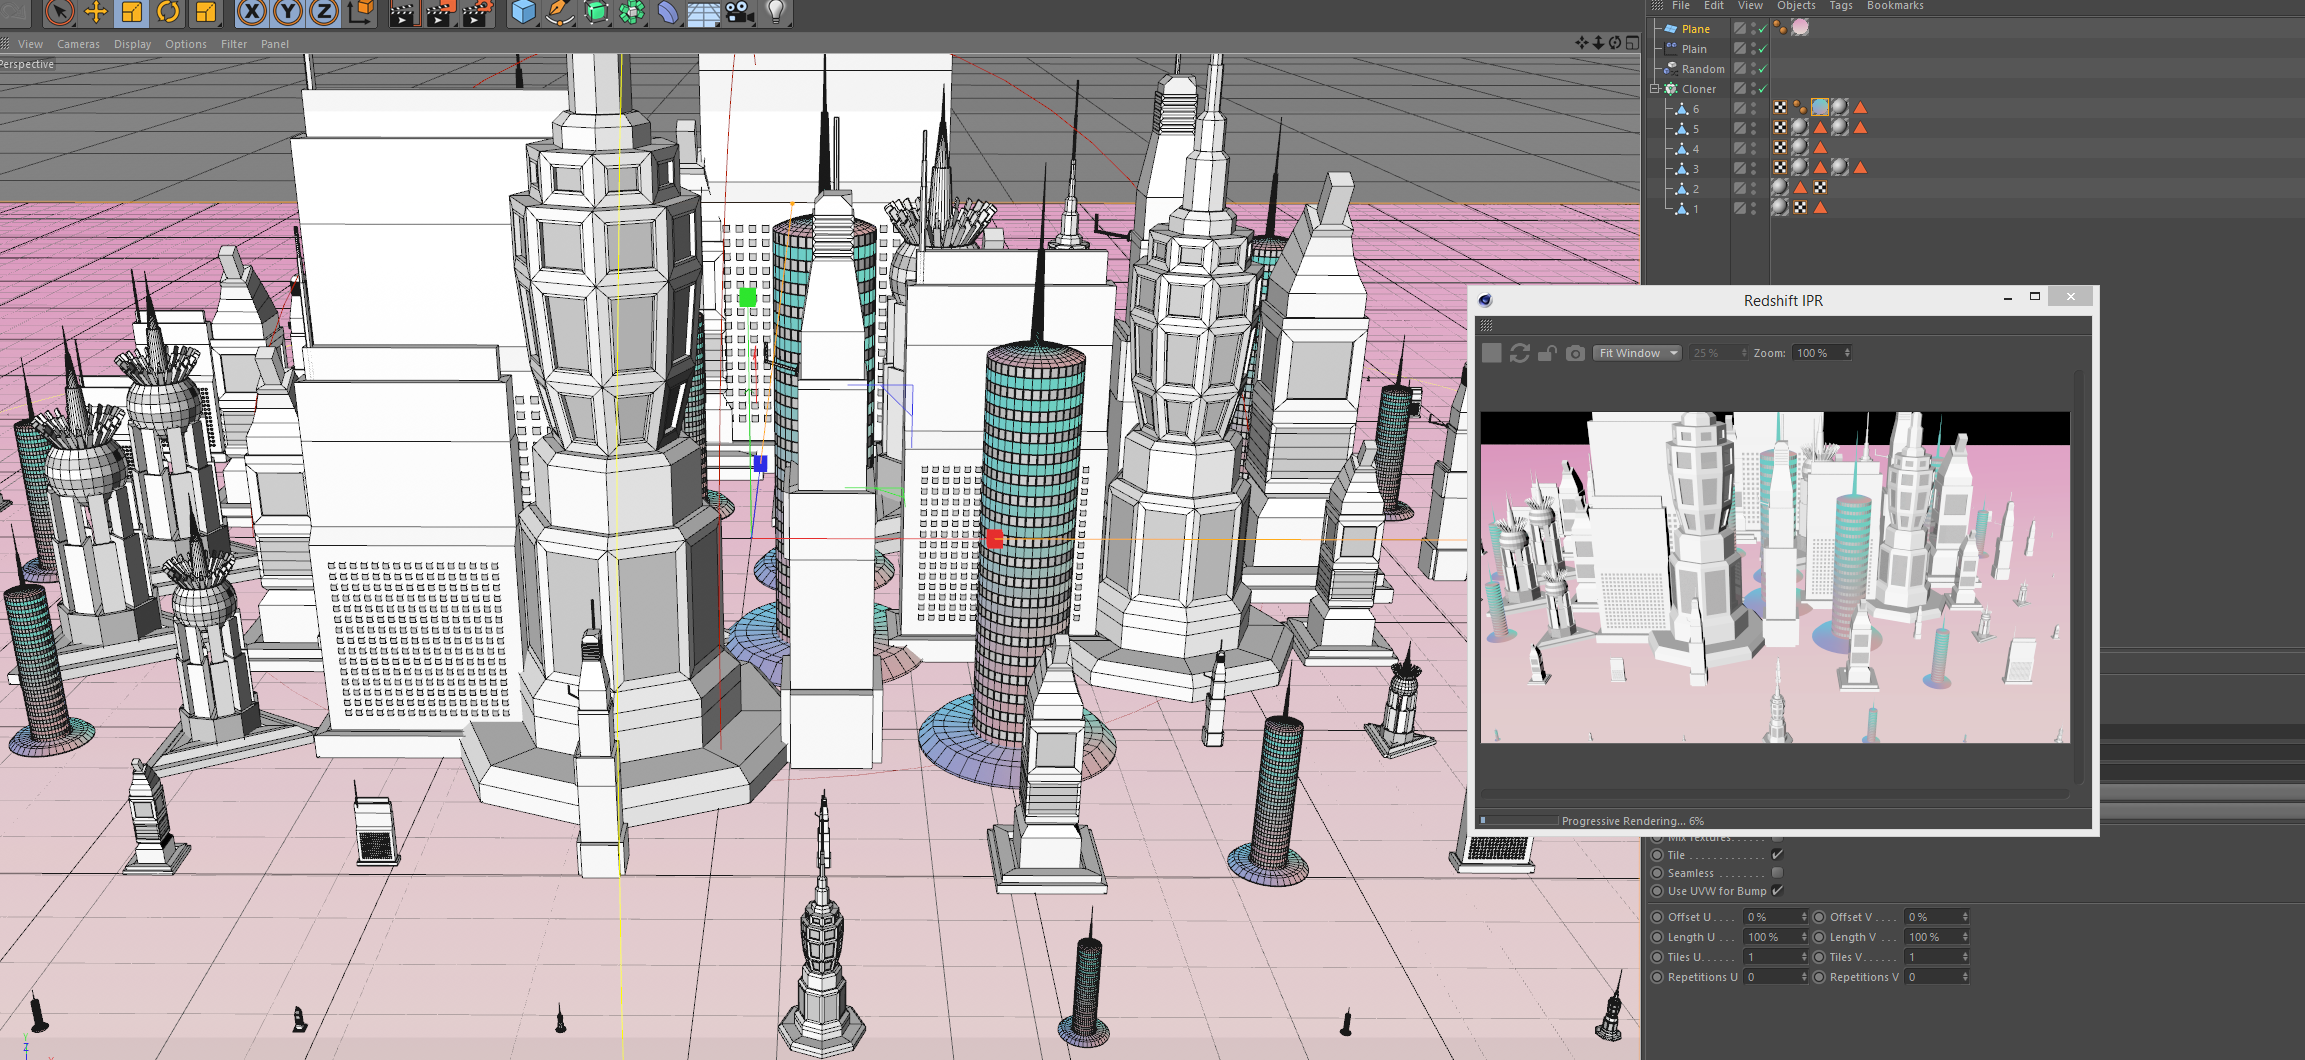Select child object 6 under Cloner
2305x1060 pixels.
pos(1695,109)
